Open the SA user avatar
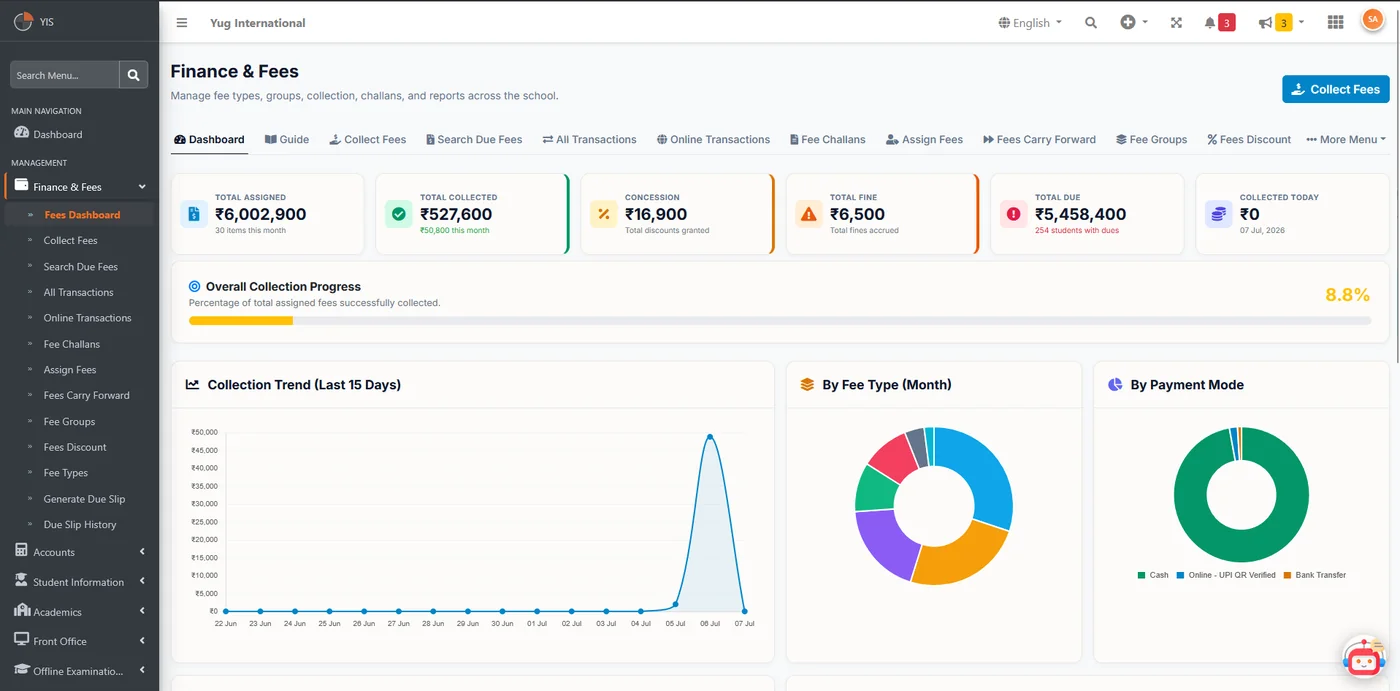 click(x=1372, y=20)
